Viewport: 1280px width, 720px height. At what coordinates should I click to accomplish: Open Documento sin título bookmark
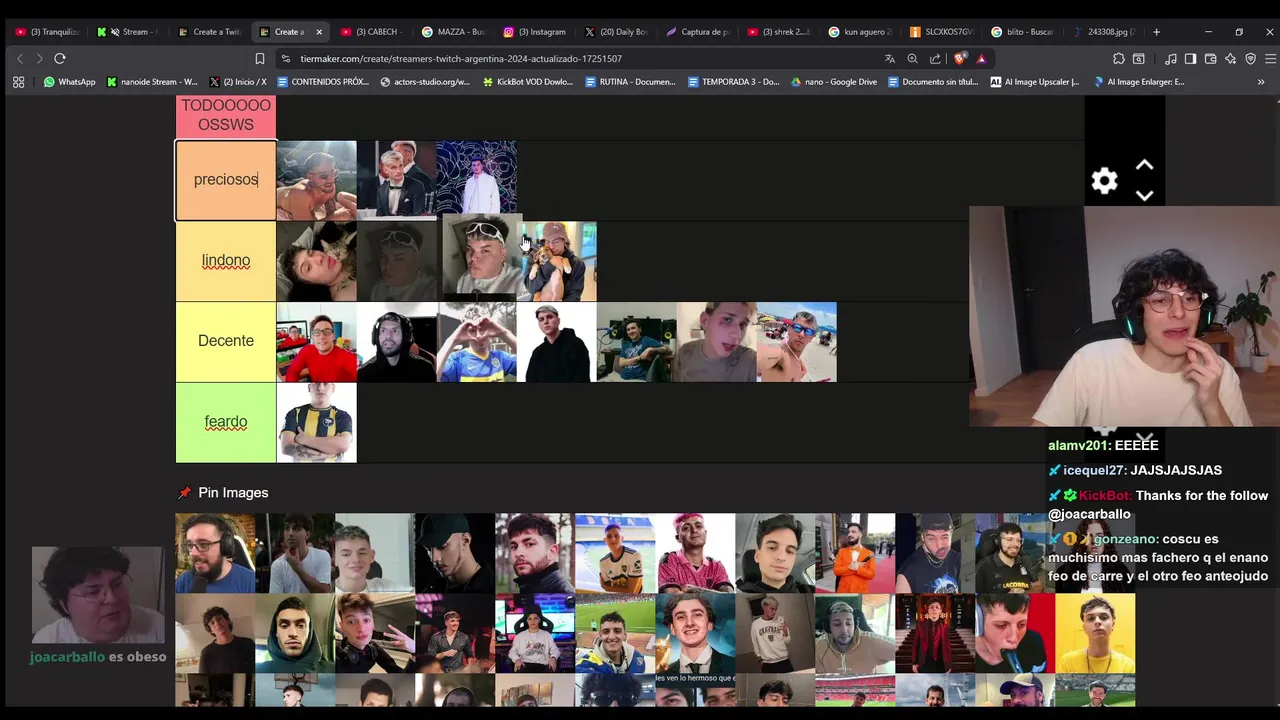click(932, 82)
